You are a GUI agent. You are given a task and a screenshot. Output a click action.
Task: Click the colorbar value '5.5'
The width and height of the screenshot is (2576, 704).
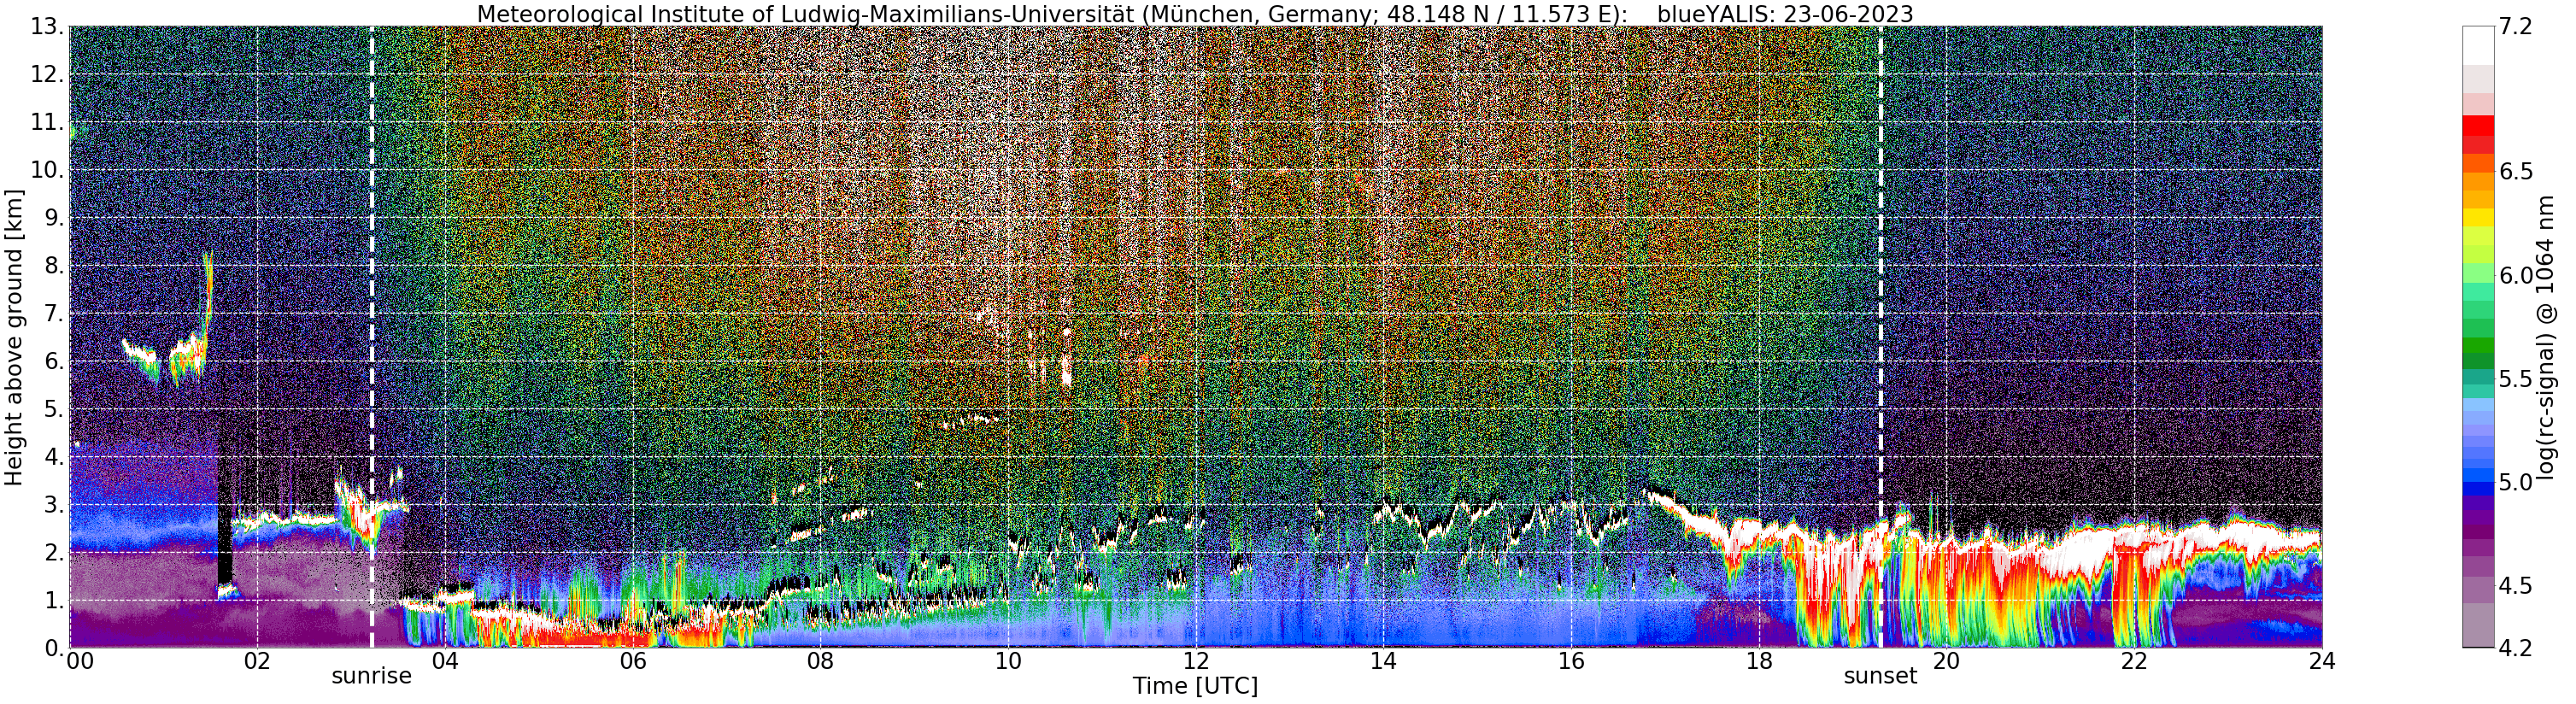2516,379
